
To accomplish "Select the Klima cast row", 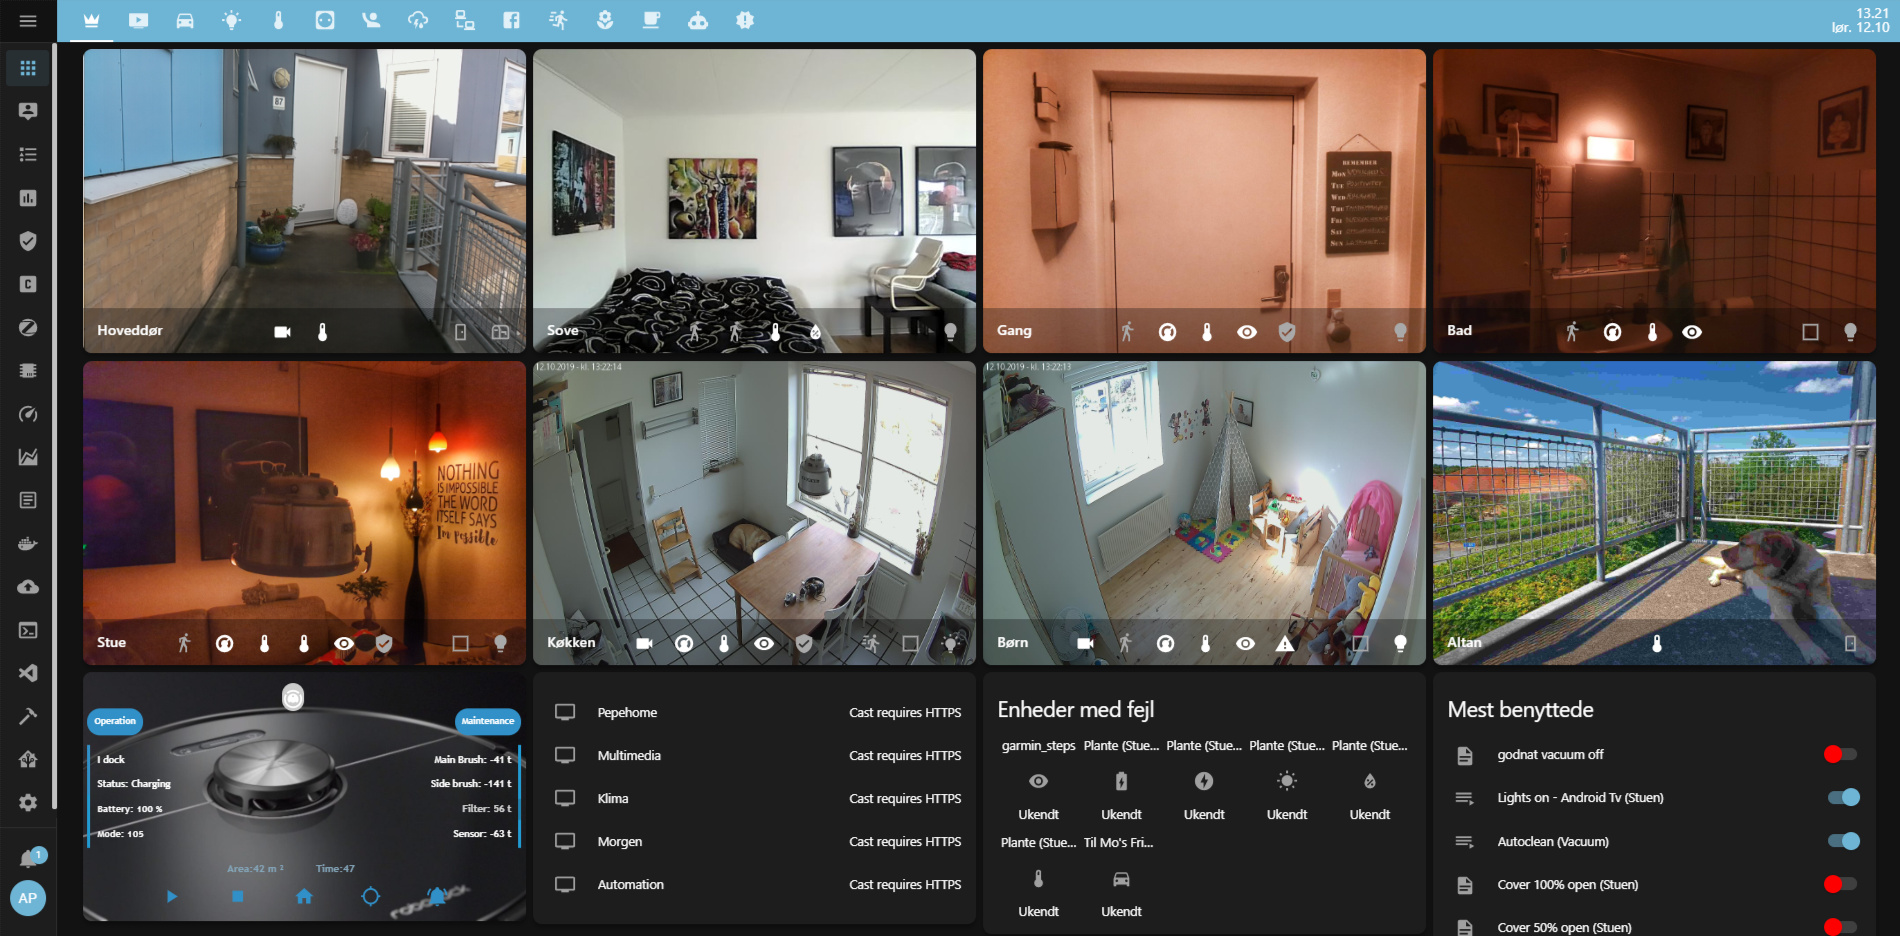I will [x=755, y=799].
